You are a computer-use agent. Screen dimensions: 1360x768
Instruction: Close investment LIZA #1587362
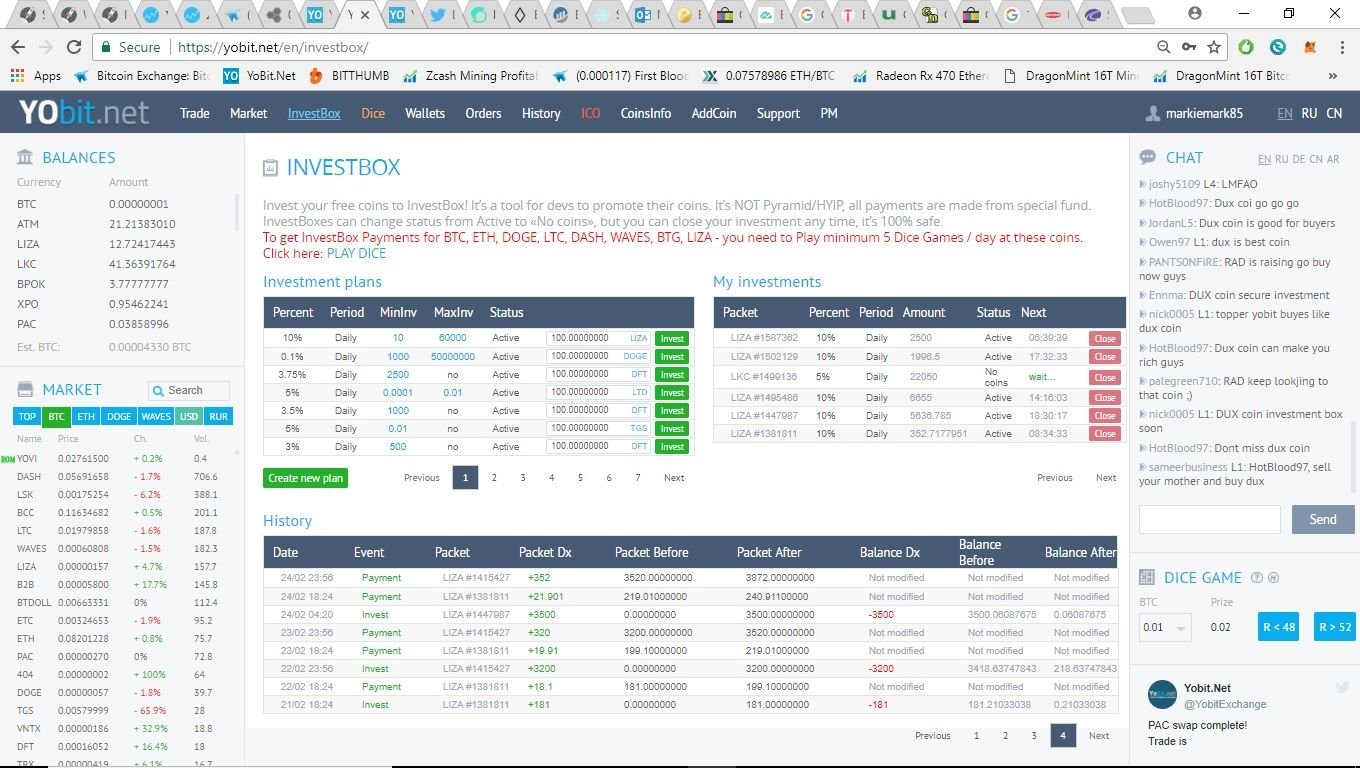click(x=1104, y=338)
